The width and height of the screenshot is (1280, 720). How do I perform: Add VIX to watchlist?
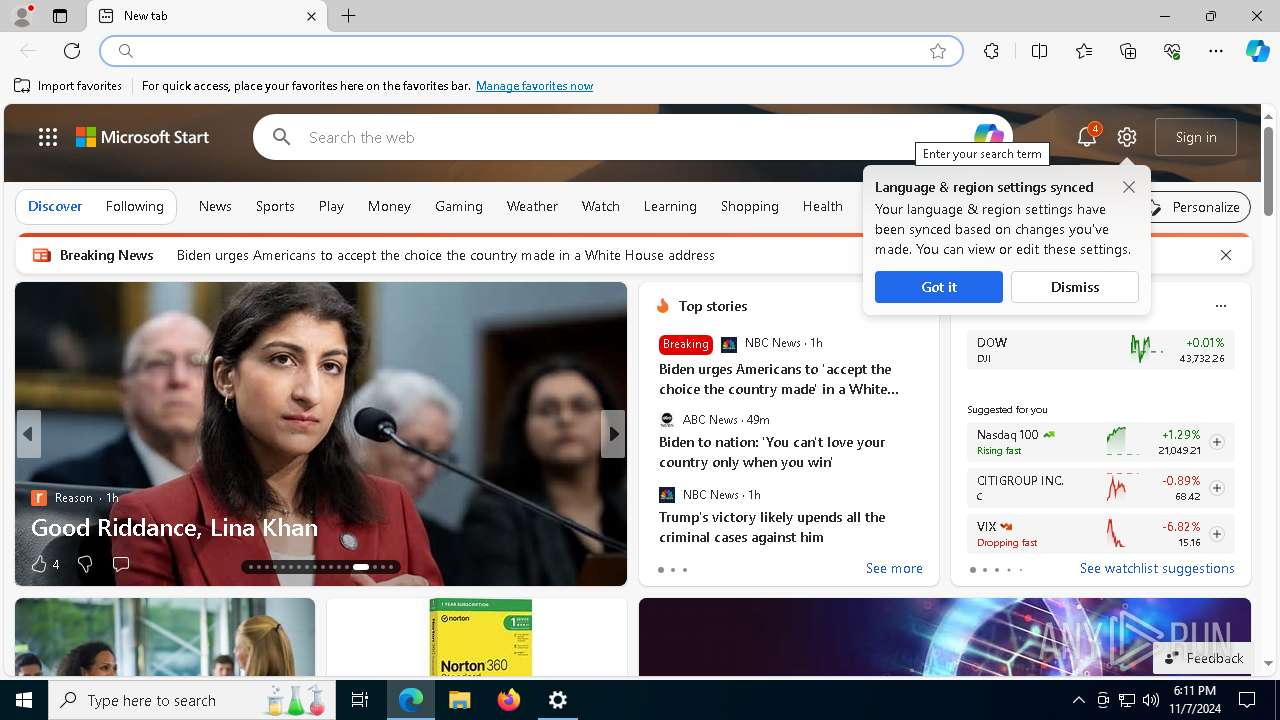1217,534
